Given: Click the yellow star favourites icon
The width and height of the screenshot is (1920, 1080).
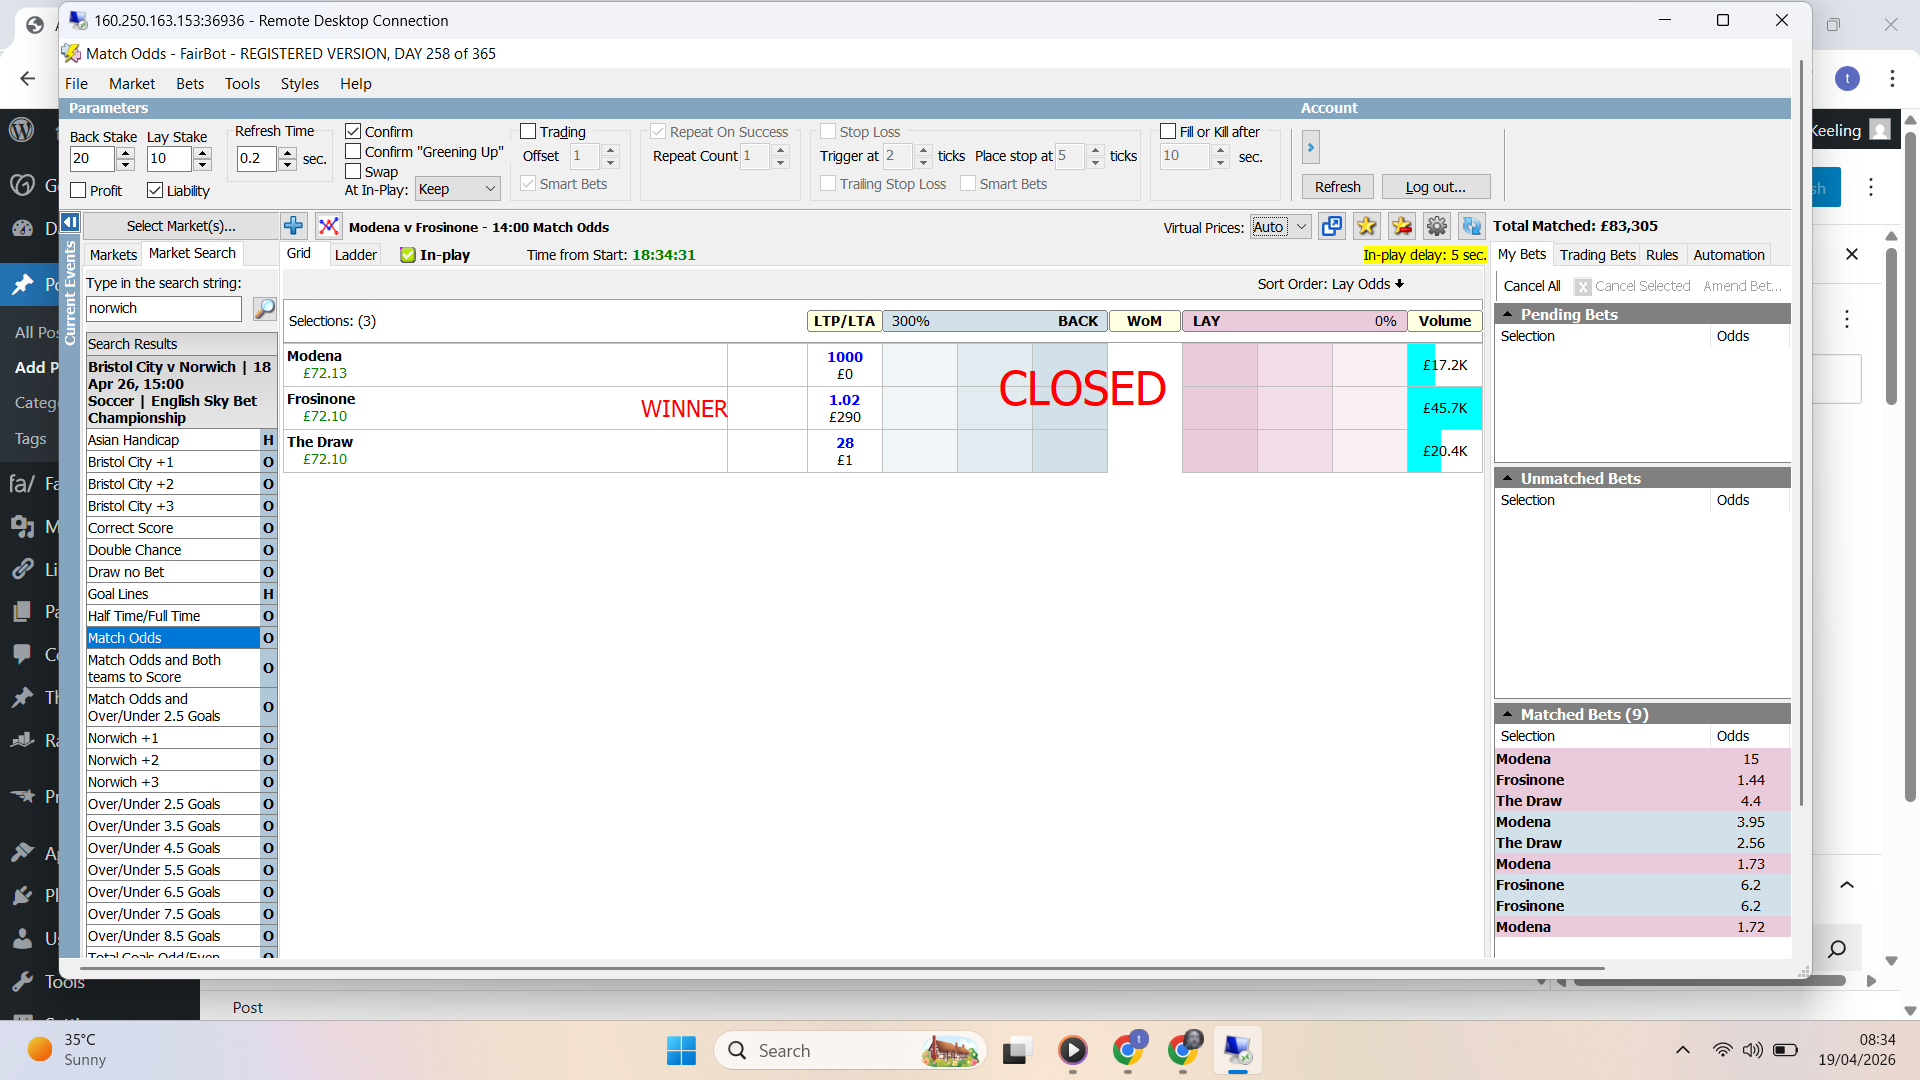Looking at the screenshot, I should coord(1367,226).
